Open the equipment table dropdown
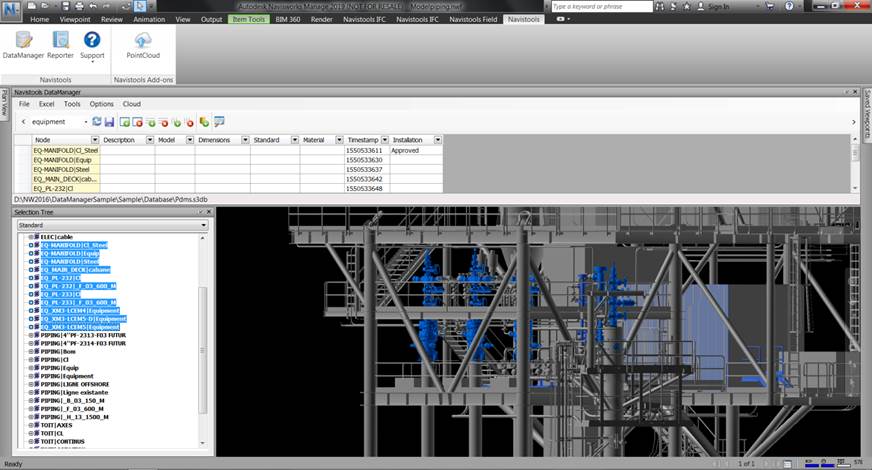This screenshot has width=872, height=470. click(86, 122)
